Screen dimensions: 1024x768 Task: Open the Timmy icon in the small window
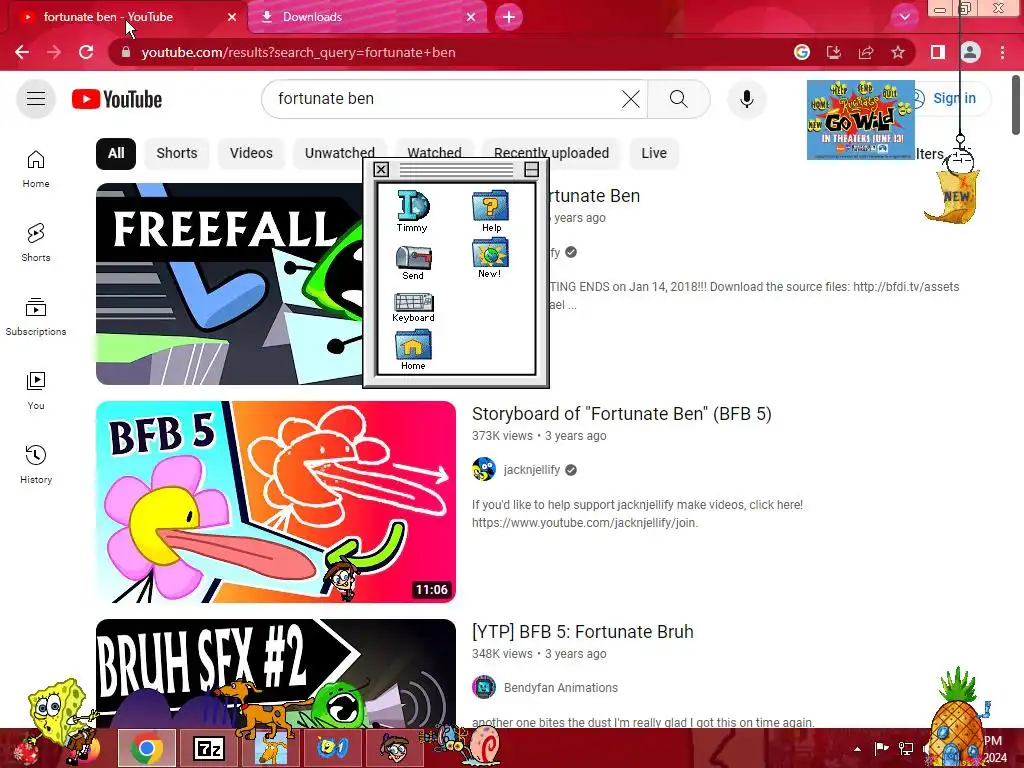coord(412,211)
